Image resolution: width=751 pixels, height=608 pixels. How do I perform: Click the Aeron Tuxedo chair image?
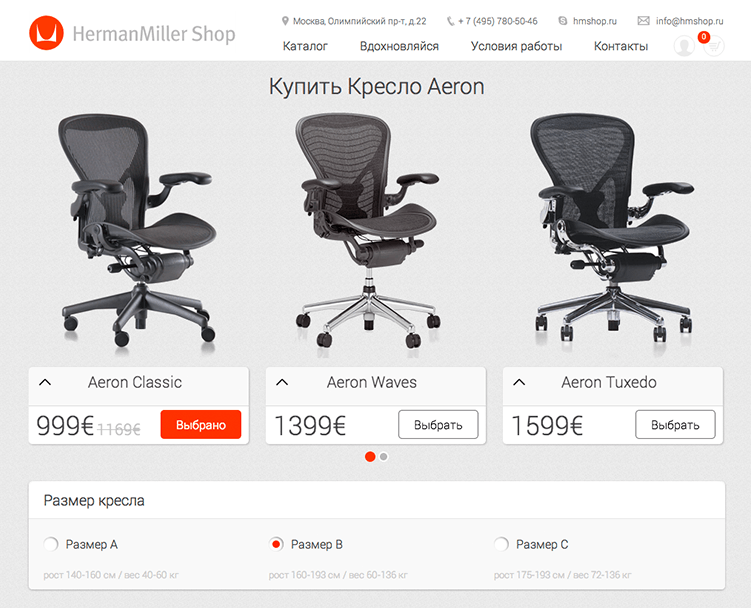point(613,228)
